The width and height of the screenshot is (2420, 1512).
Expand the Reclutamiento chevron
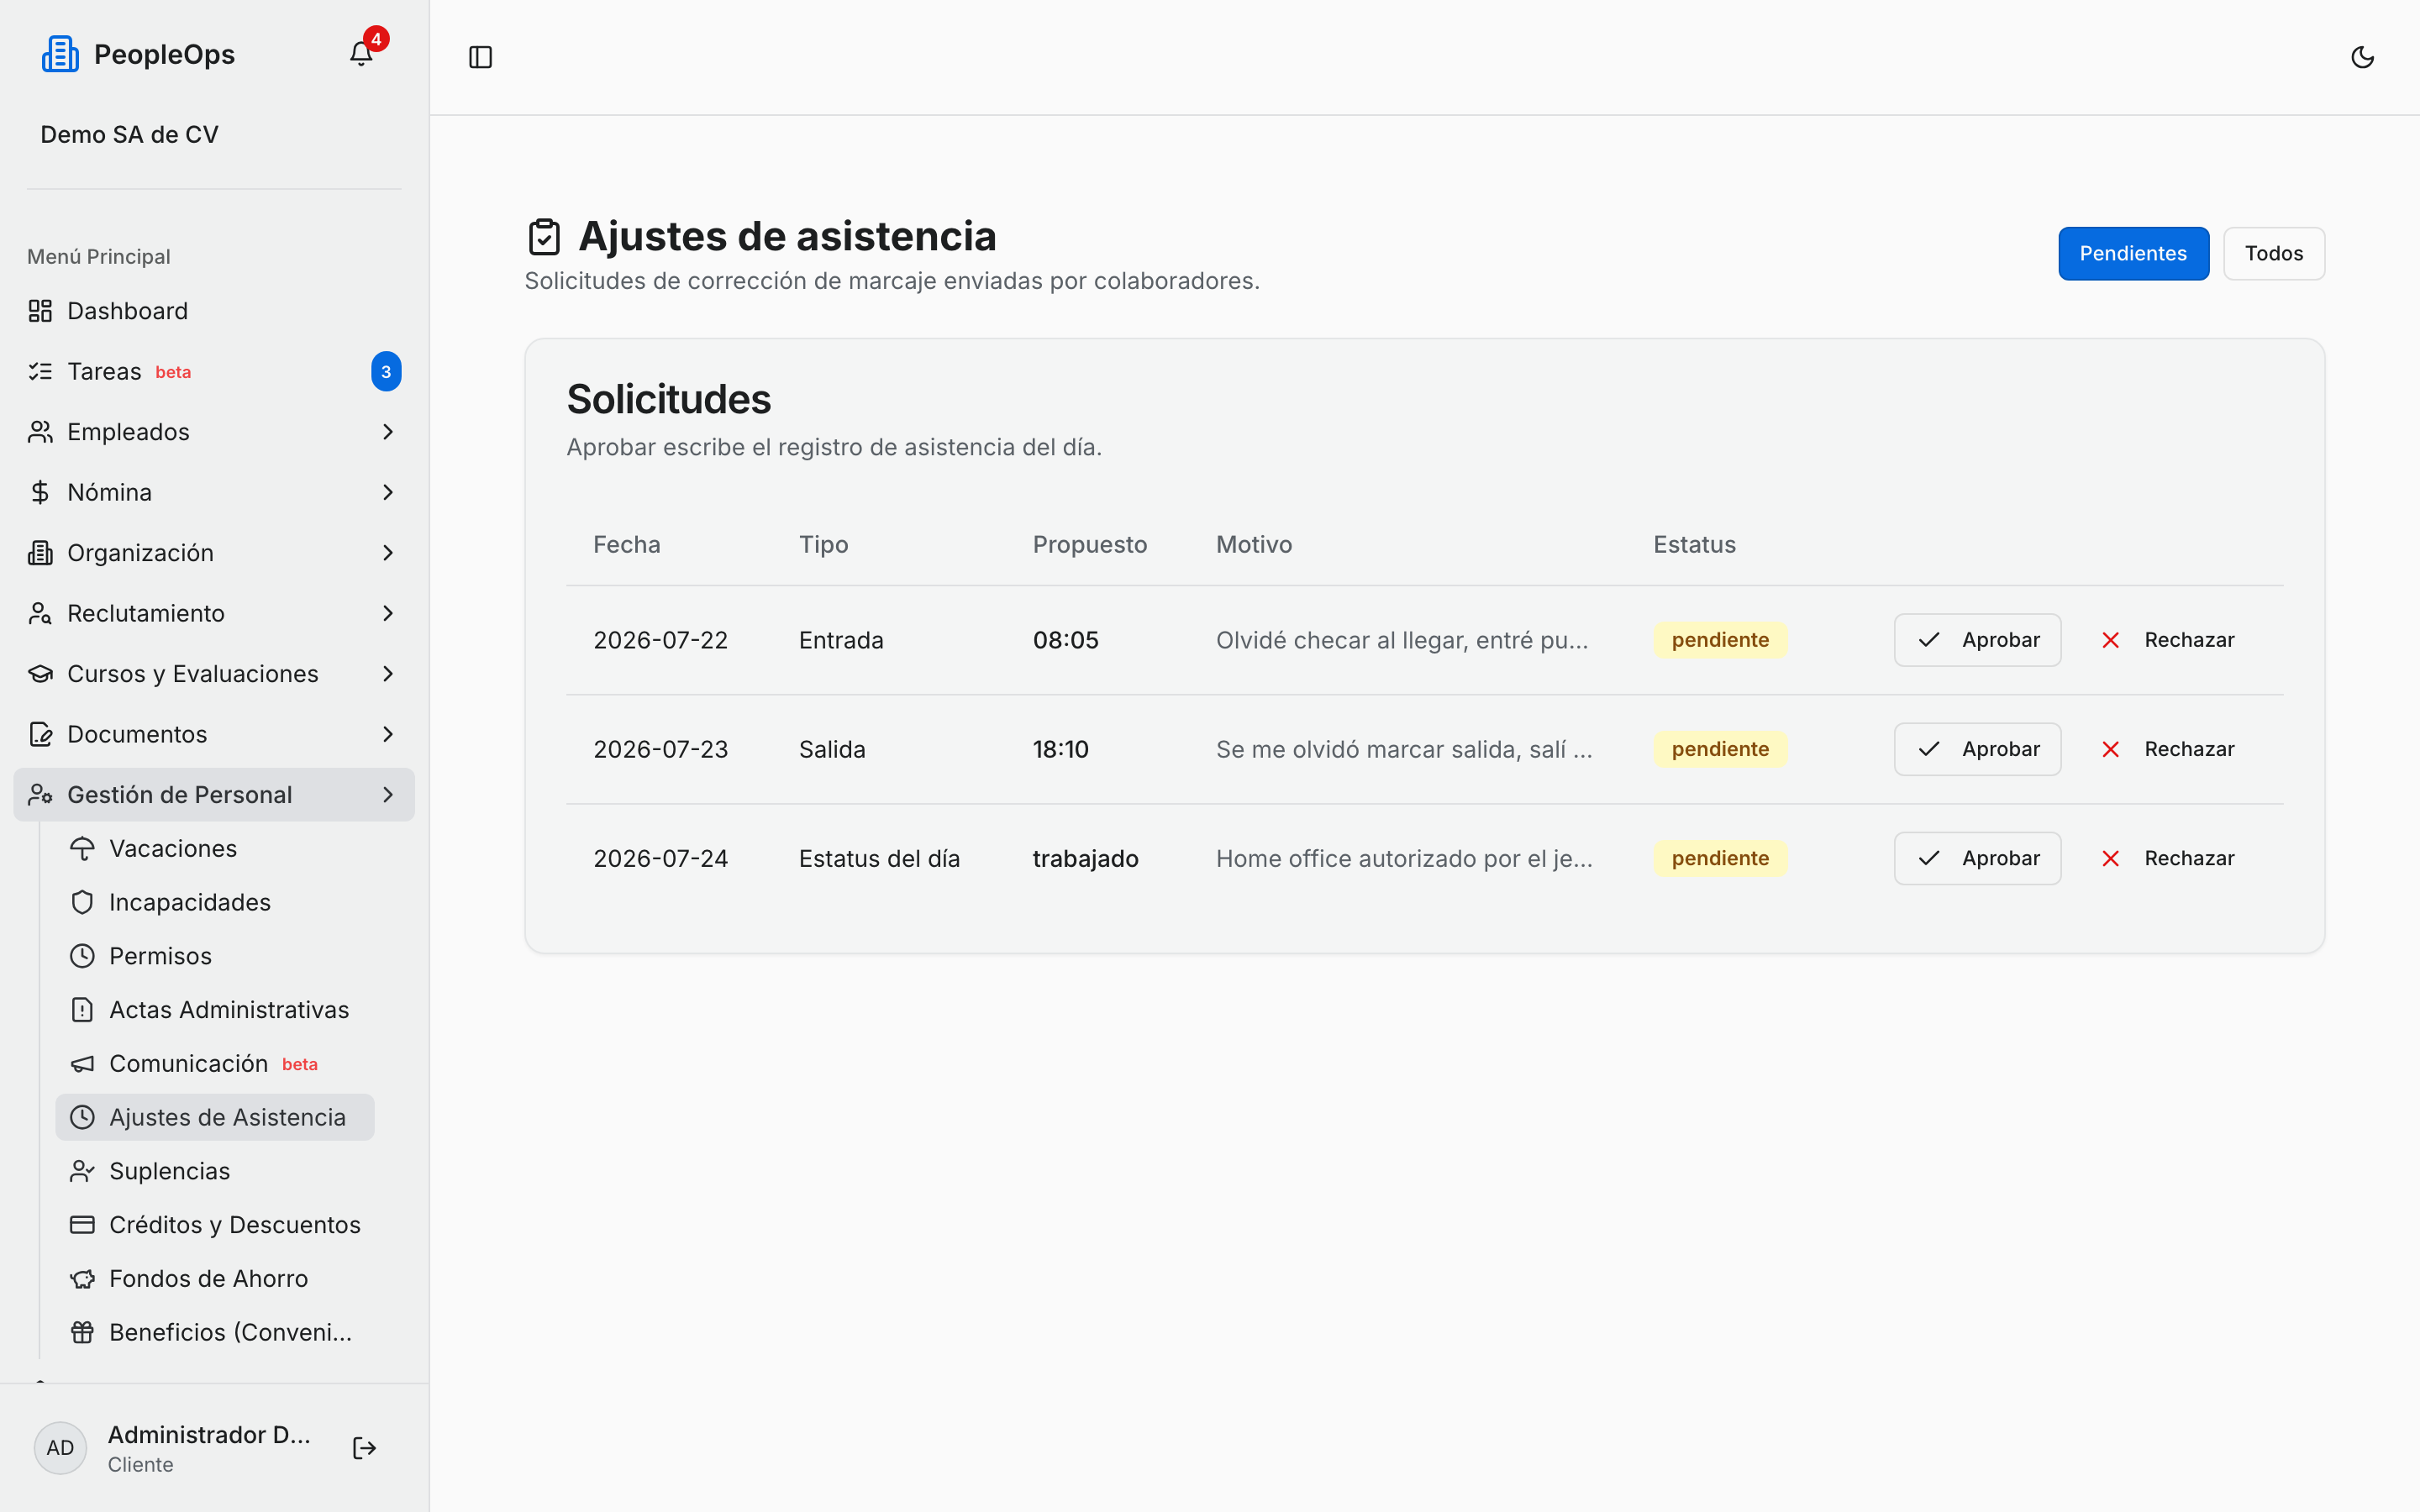point(388,613)
